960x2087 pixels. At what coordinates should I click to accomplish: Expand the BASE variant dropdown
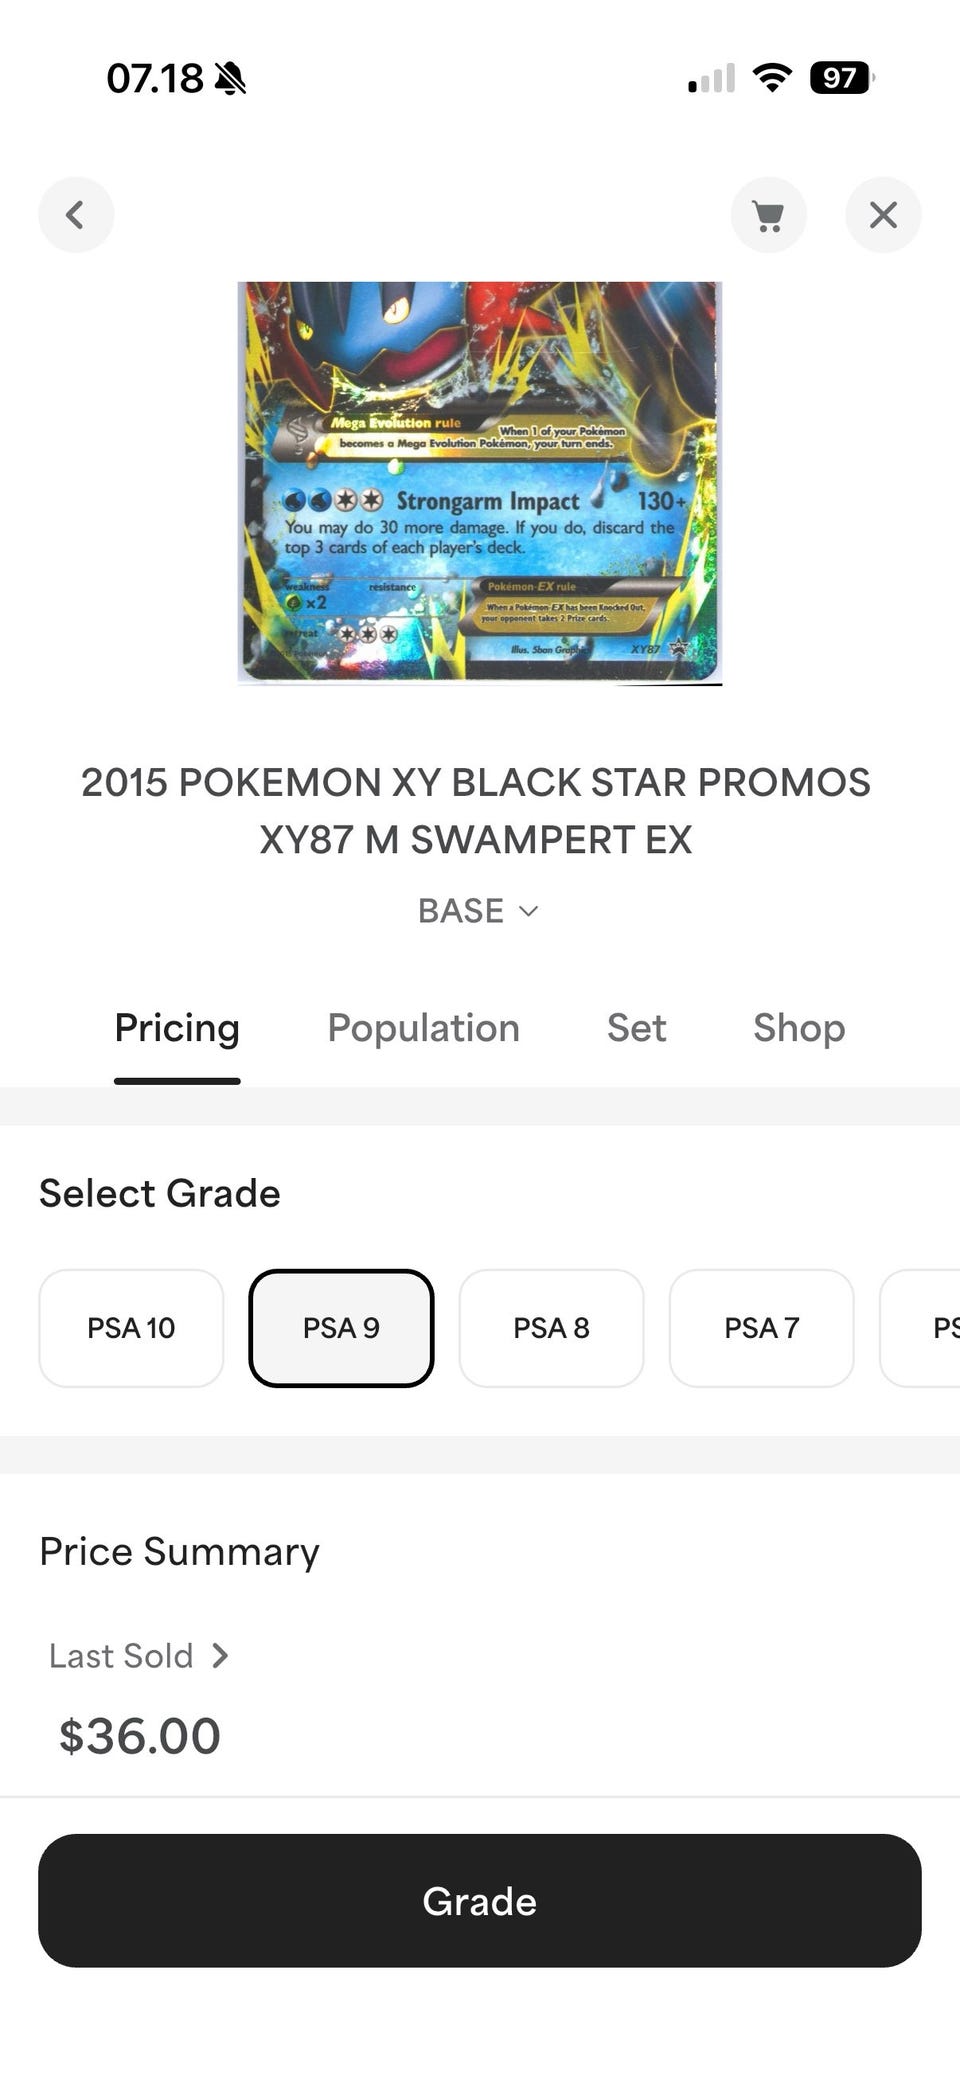pyautogui.click(x=479, y=911)
